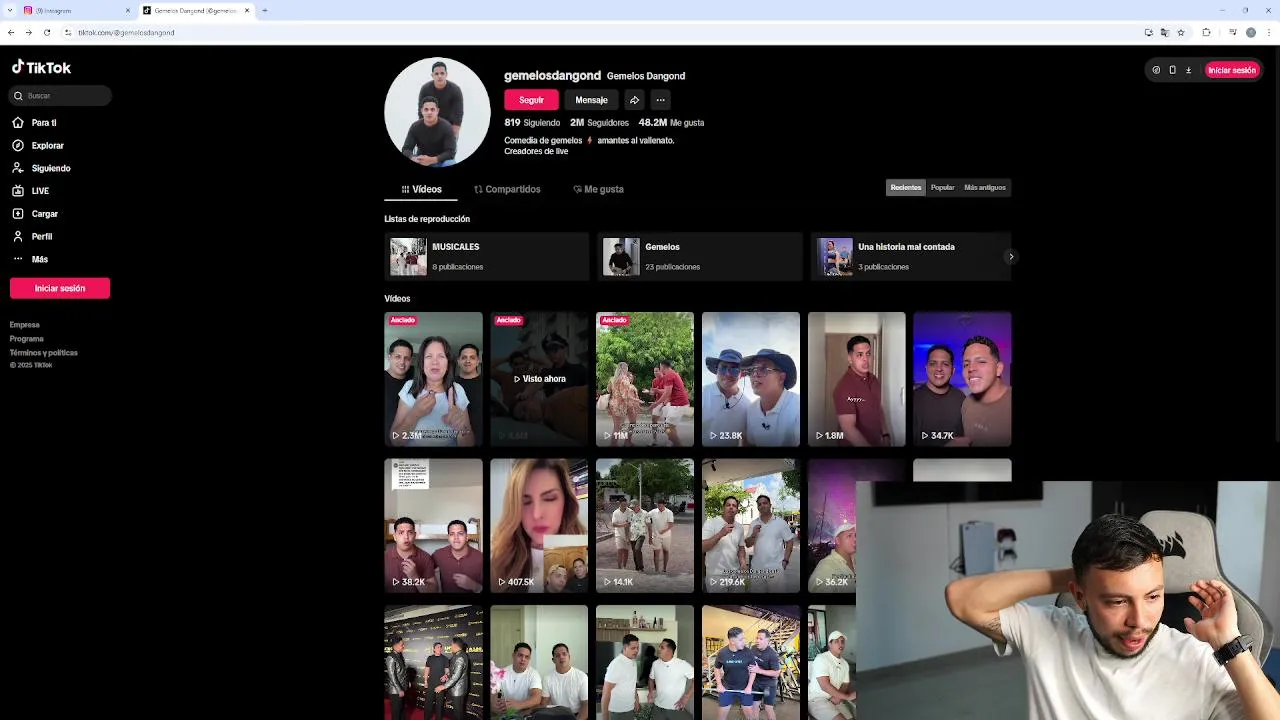Screen dimensions: 1280x720
Task: Open the Gemelos playlist
Action: point(700,256)
